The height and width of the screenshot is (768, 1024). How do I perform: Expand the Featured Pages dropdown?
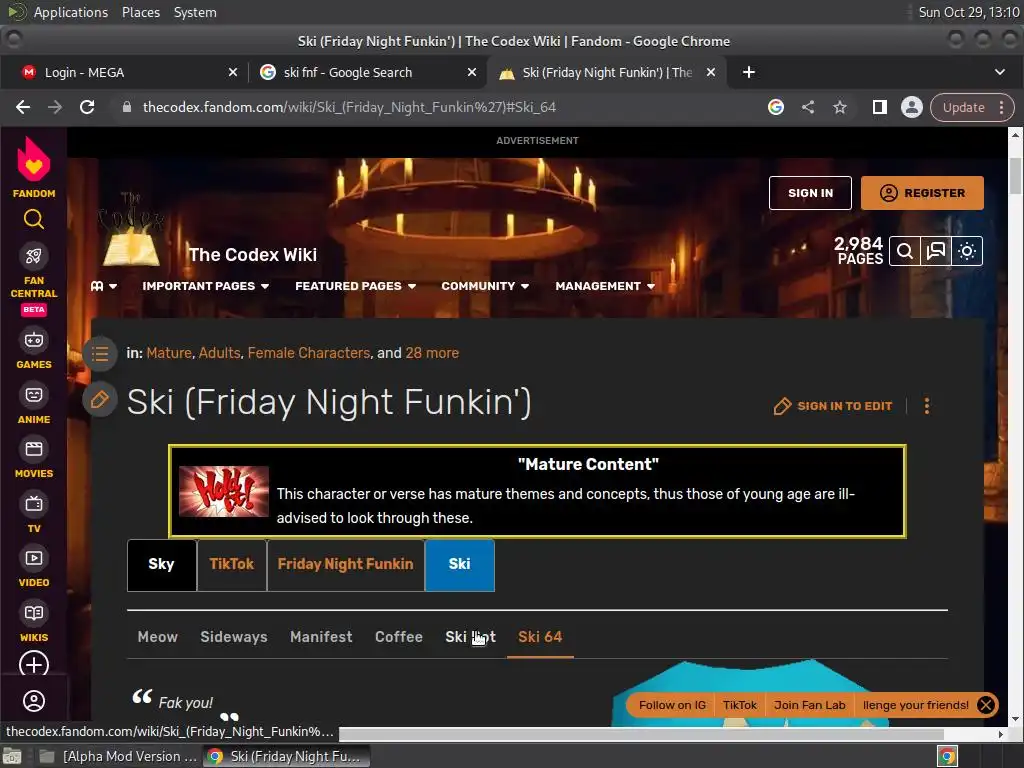356,286
